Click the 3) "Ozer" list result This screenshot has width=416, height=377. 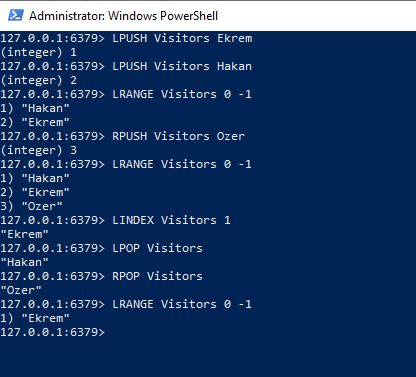point(31,206)
